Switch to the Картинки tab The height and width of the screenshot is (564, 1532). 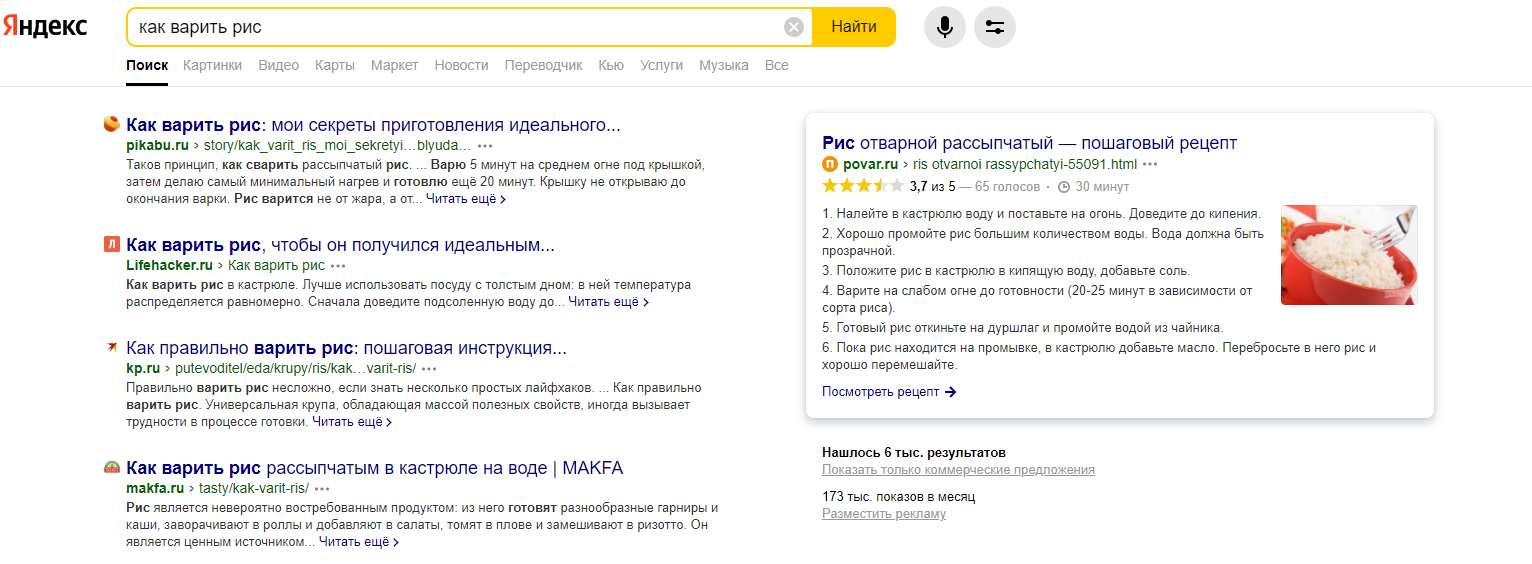tap(212, 65)
